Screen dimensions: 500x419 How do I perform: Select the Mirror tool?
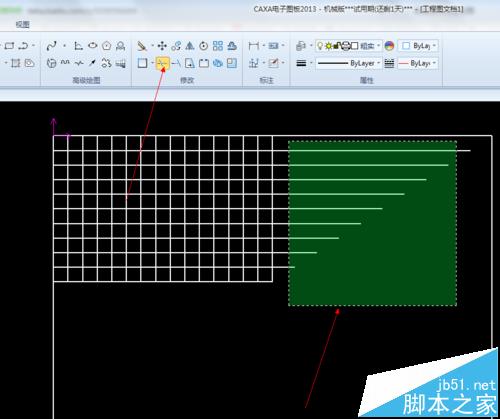(190, 46)
